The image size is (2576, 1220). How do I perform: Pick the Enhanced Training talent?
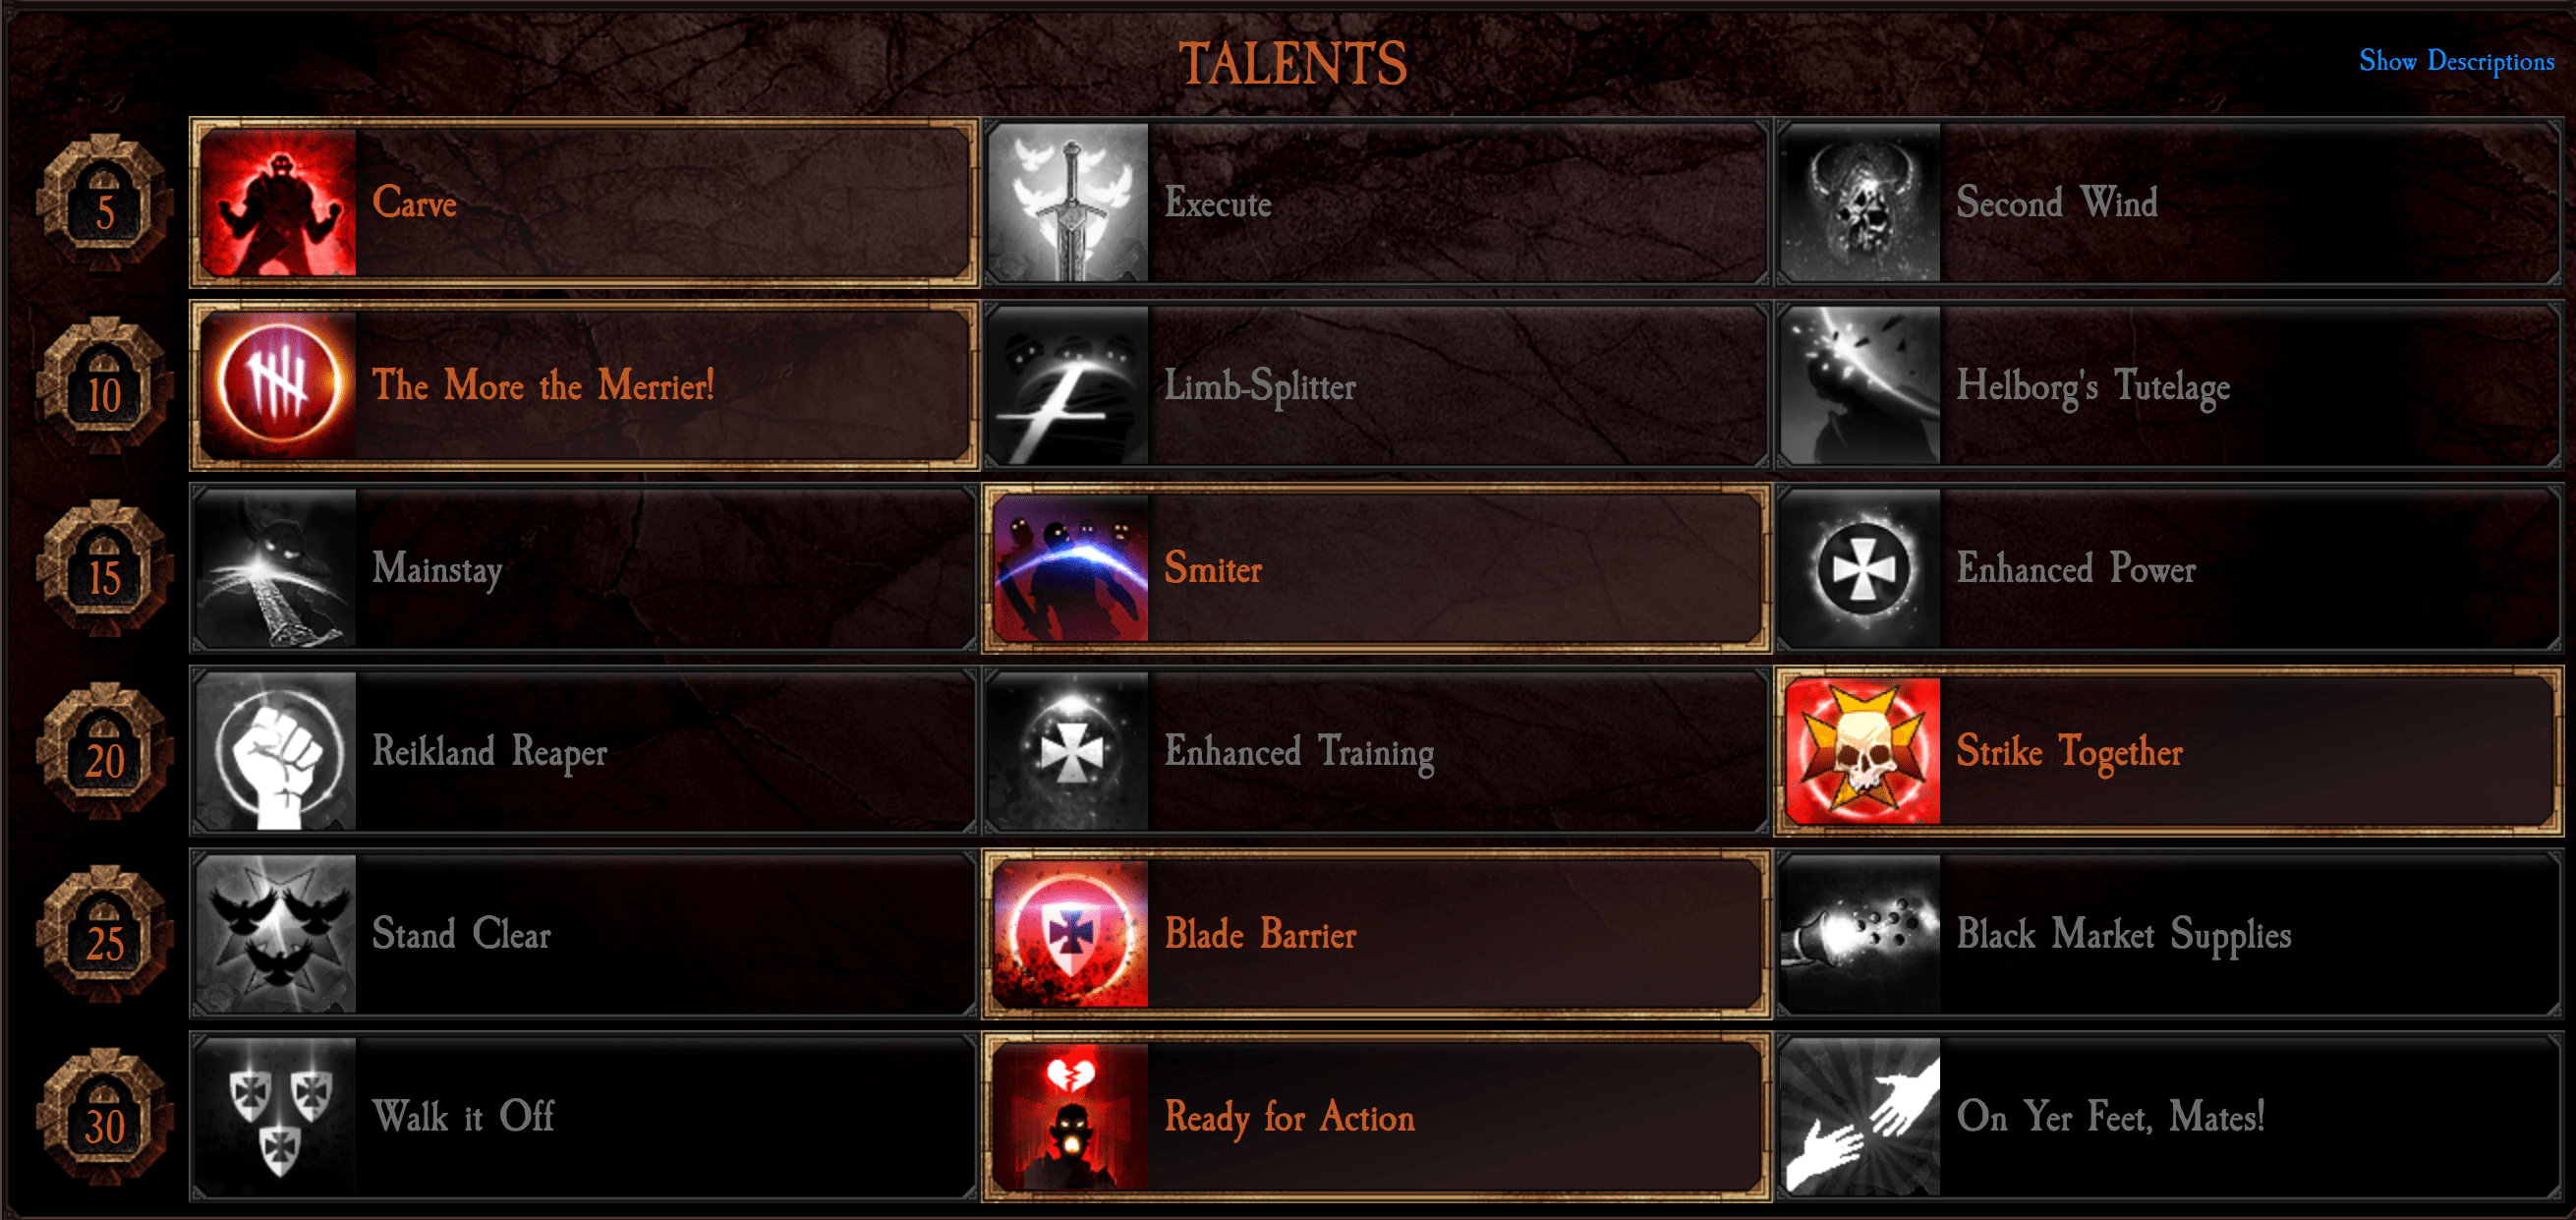click(x=1376, y=751)
